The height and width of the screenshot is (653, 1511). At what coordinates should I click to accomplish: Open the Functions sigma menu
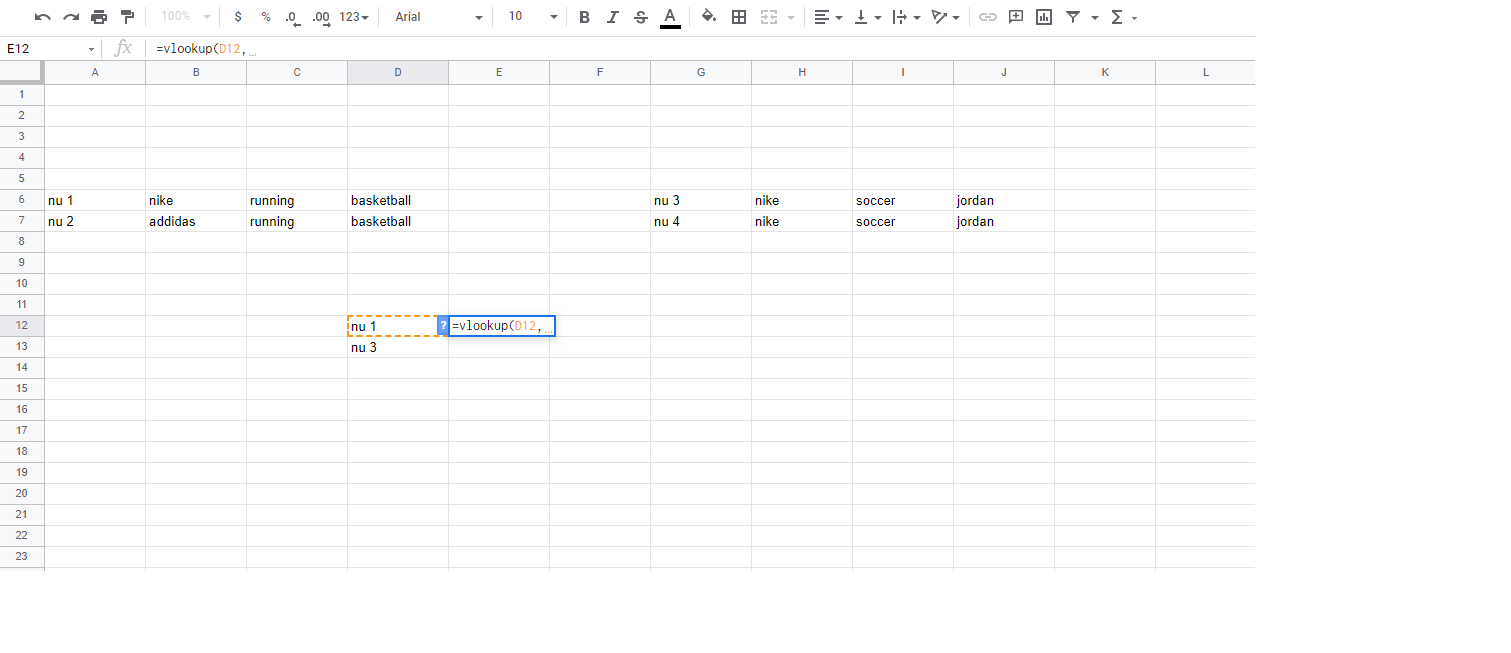coord(1118,17)
